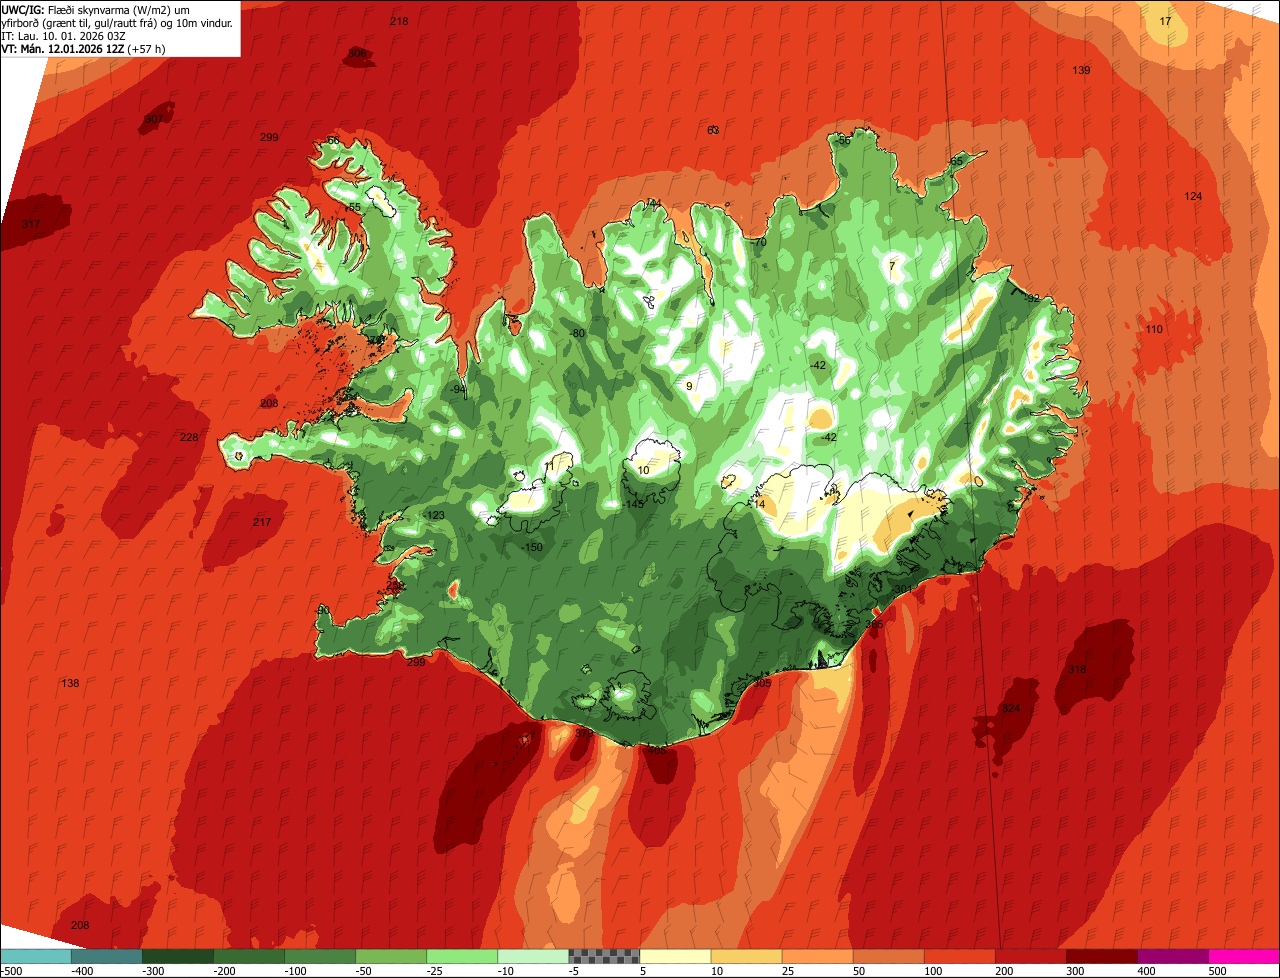Select the 10 to 25 yellow-orange swatch

click(x=745, y=956)
